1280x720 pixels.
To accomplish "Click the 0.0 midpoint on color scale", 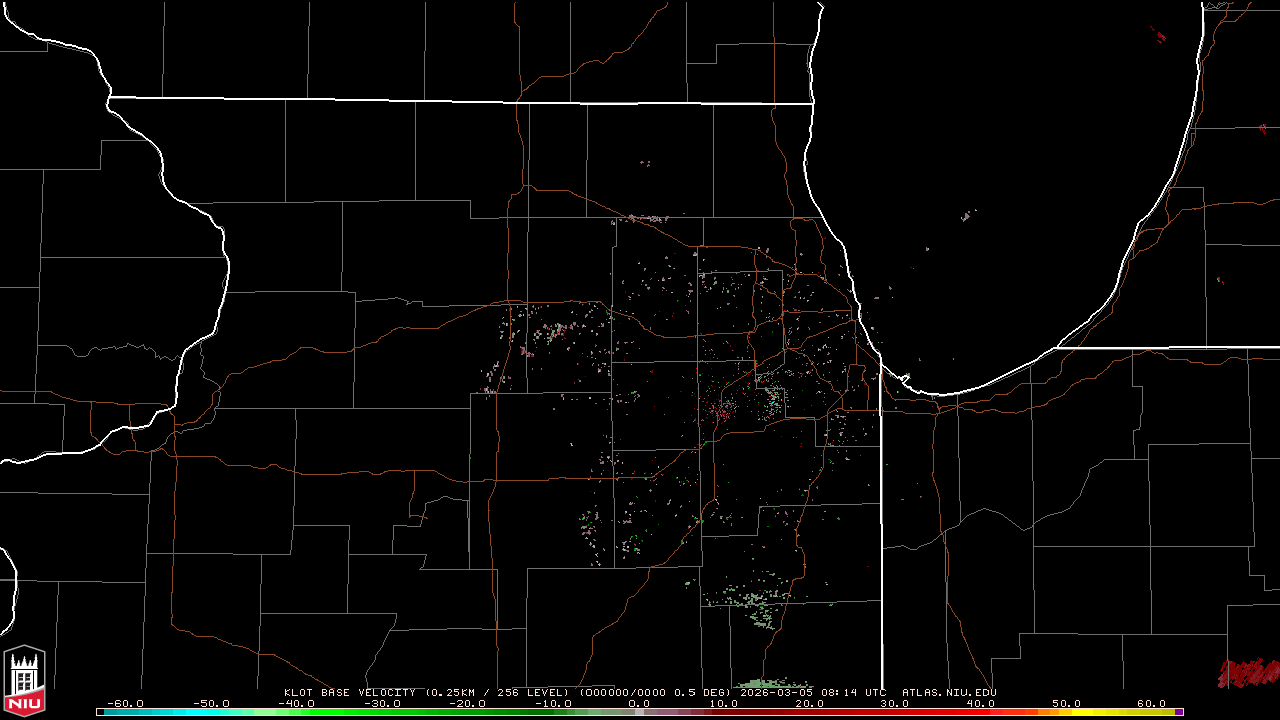I will pos(638,703).
